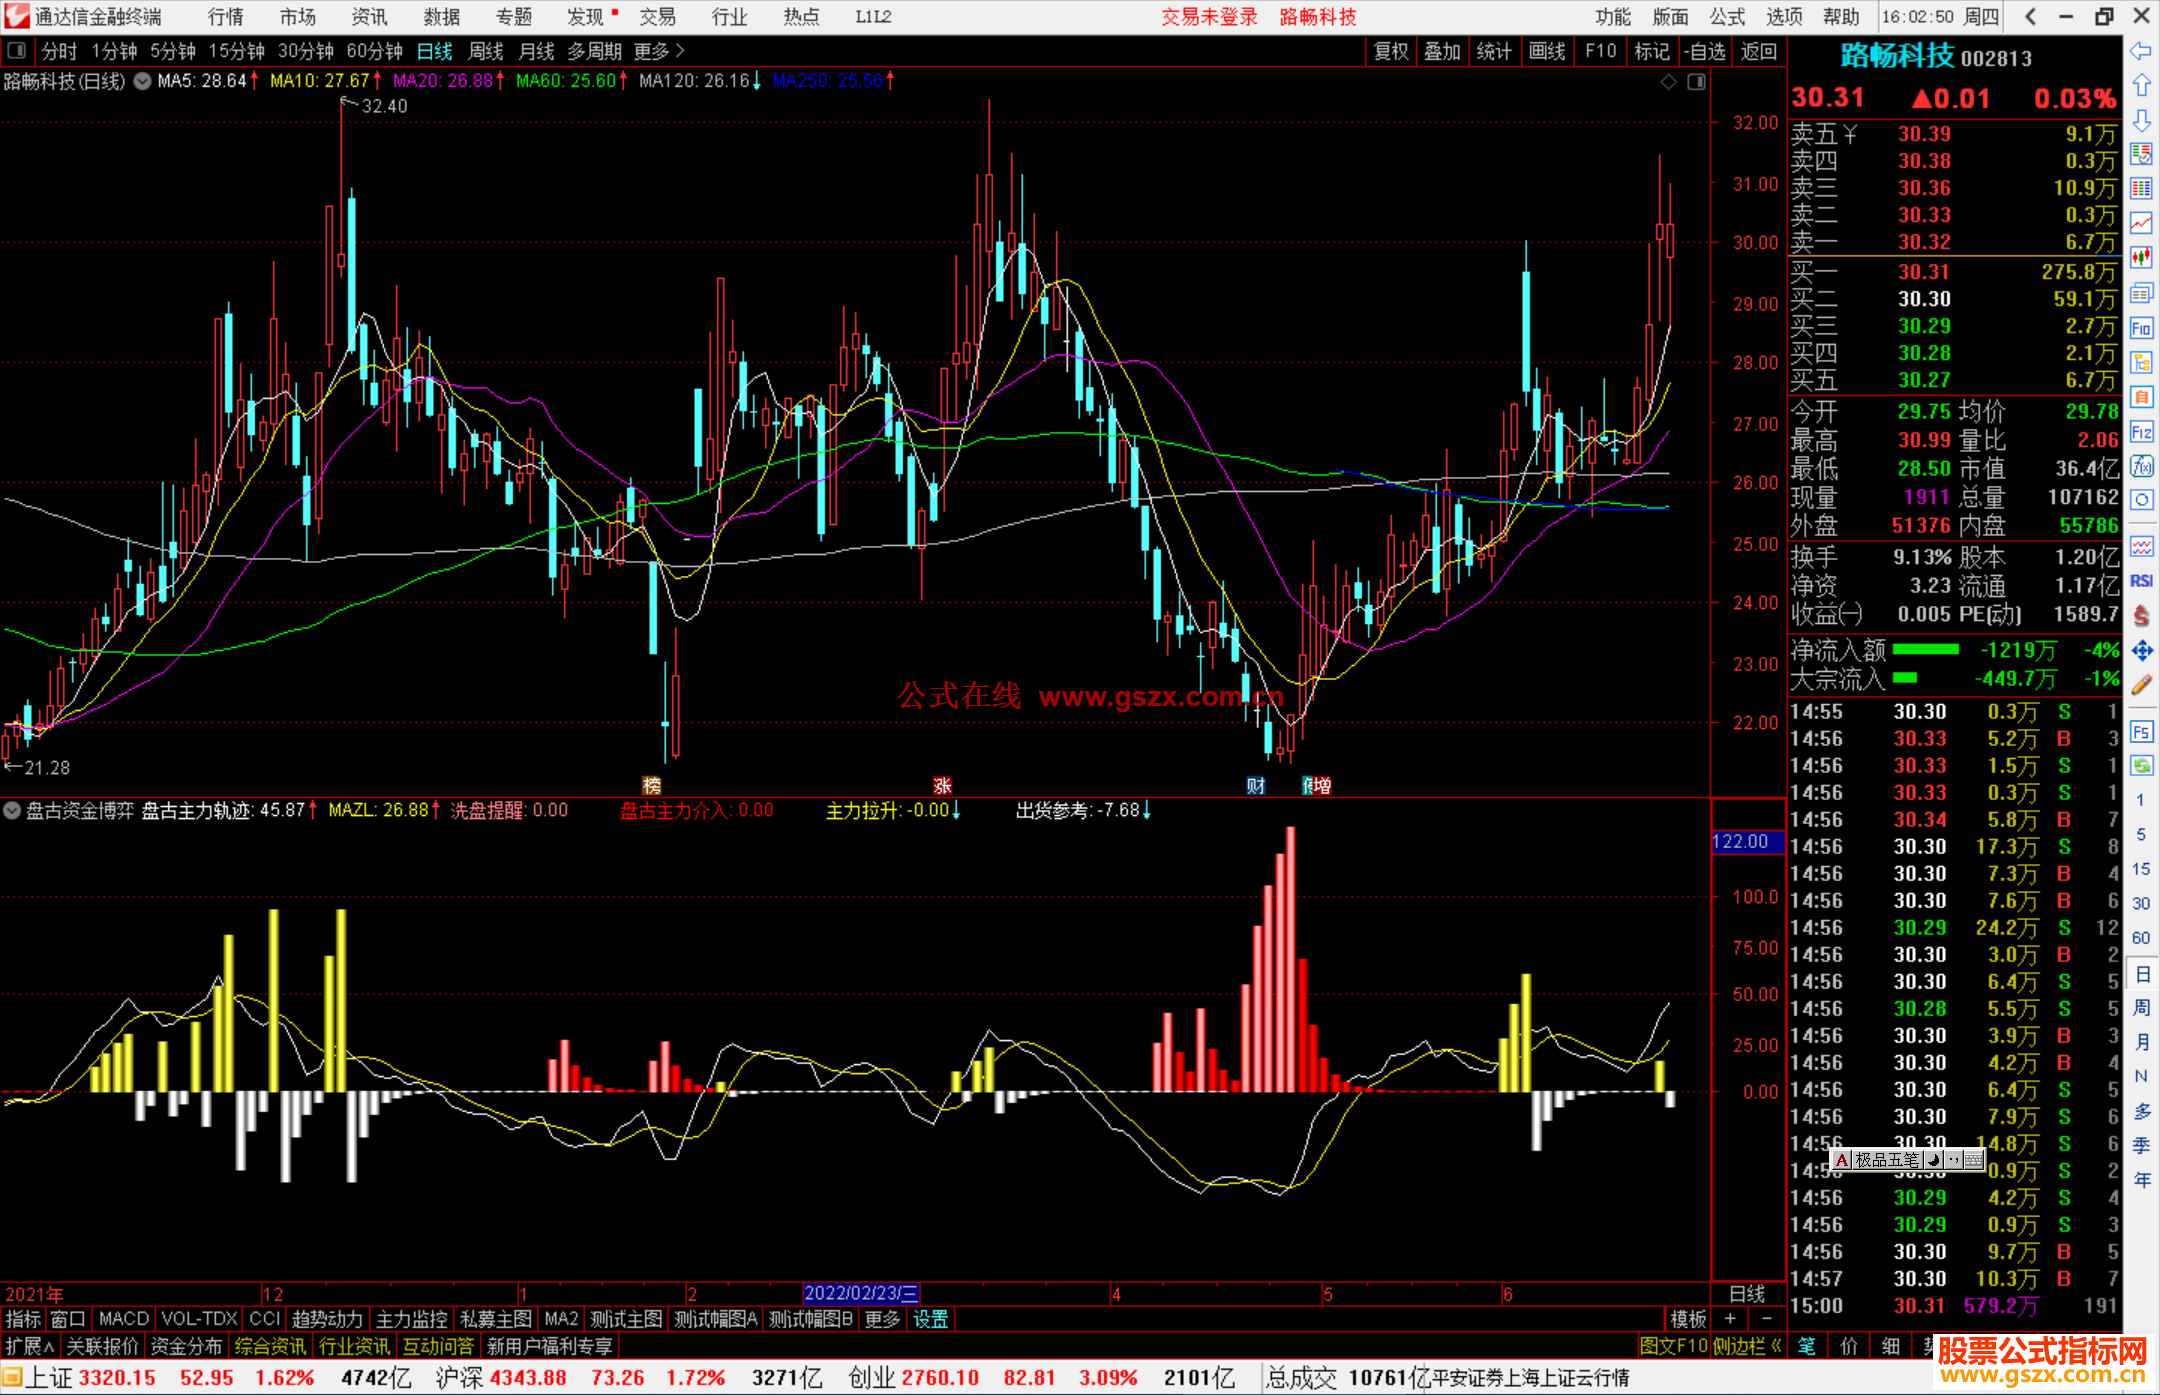This screenshot has width=2160, height=1395.
Task: Select the 季 quarterly period in sidebar
Action: [2142, 1145]
